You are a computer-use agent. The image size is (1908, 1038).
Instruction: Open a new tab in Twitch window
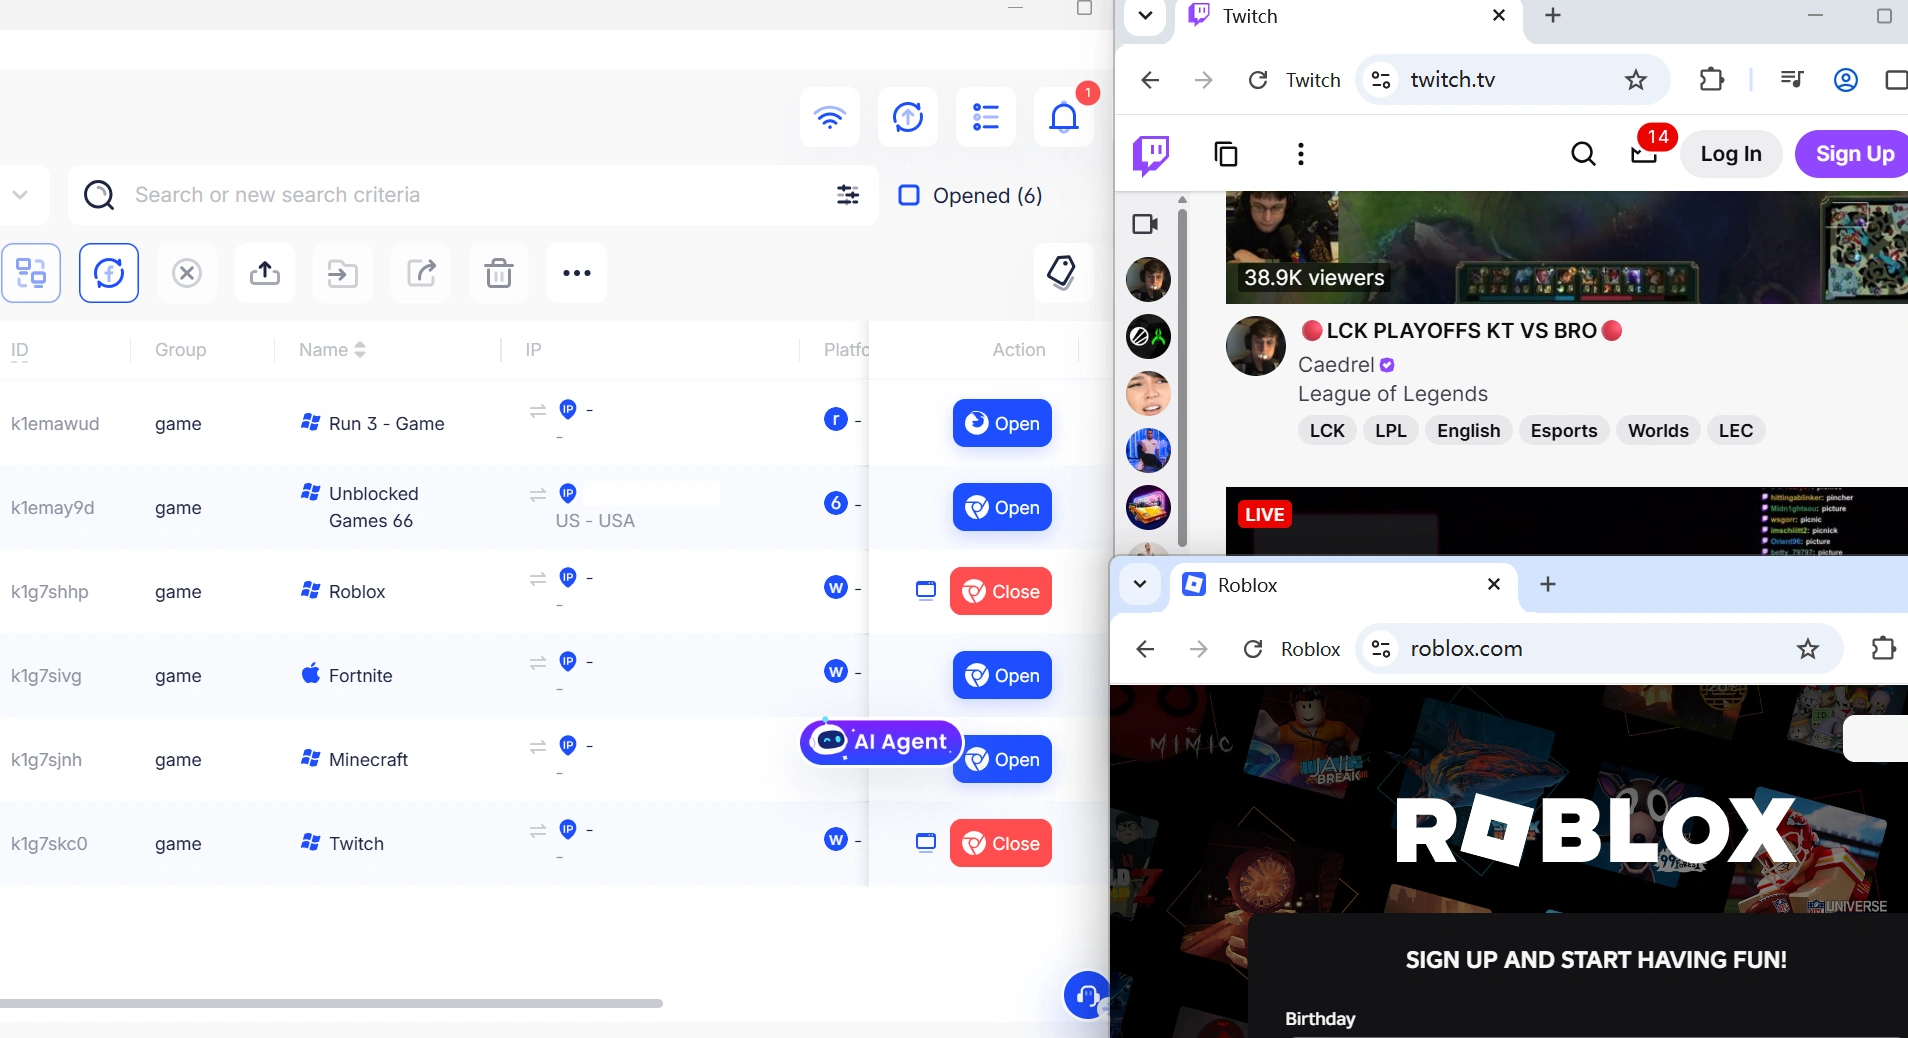pos(1553,16)
